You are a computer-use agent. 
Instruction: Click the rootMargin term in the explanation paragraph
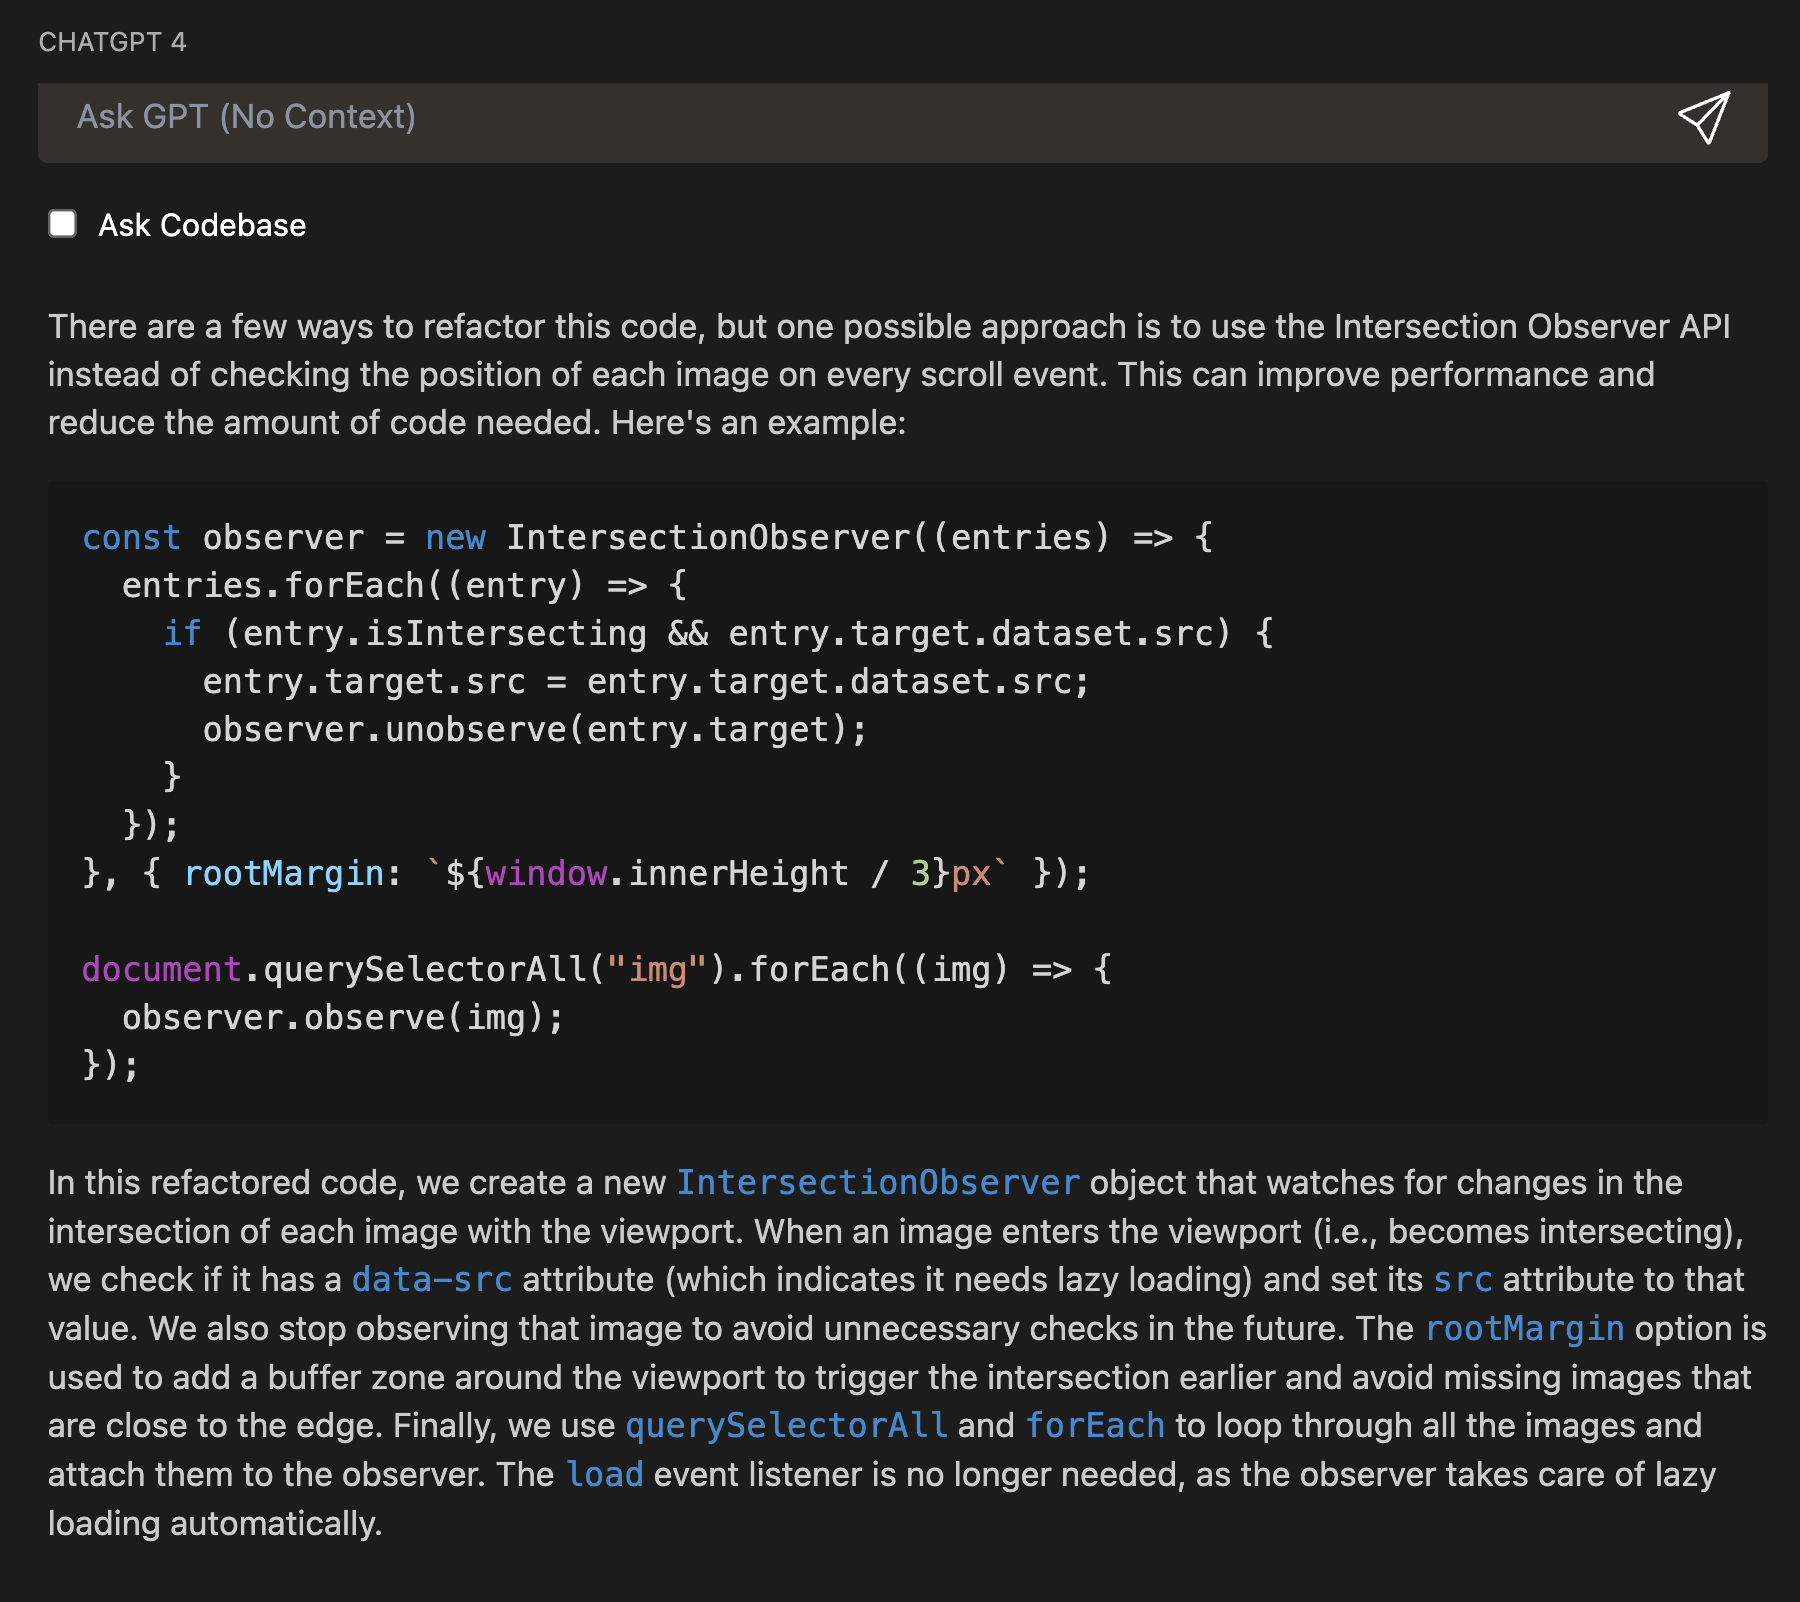[1524, 1329]
